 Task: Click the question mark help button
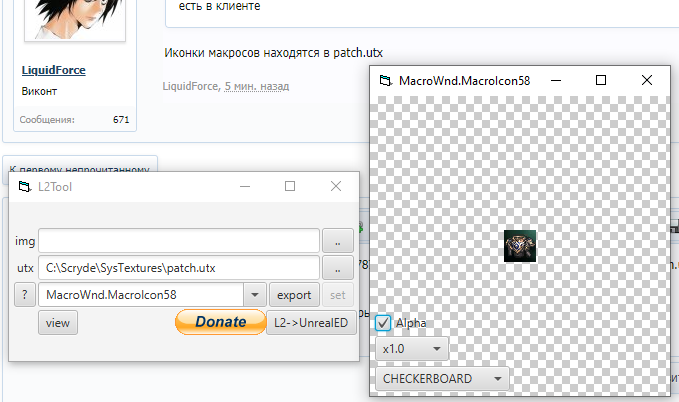pos(24,295)
